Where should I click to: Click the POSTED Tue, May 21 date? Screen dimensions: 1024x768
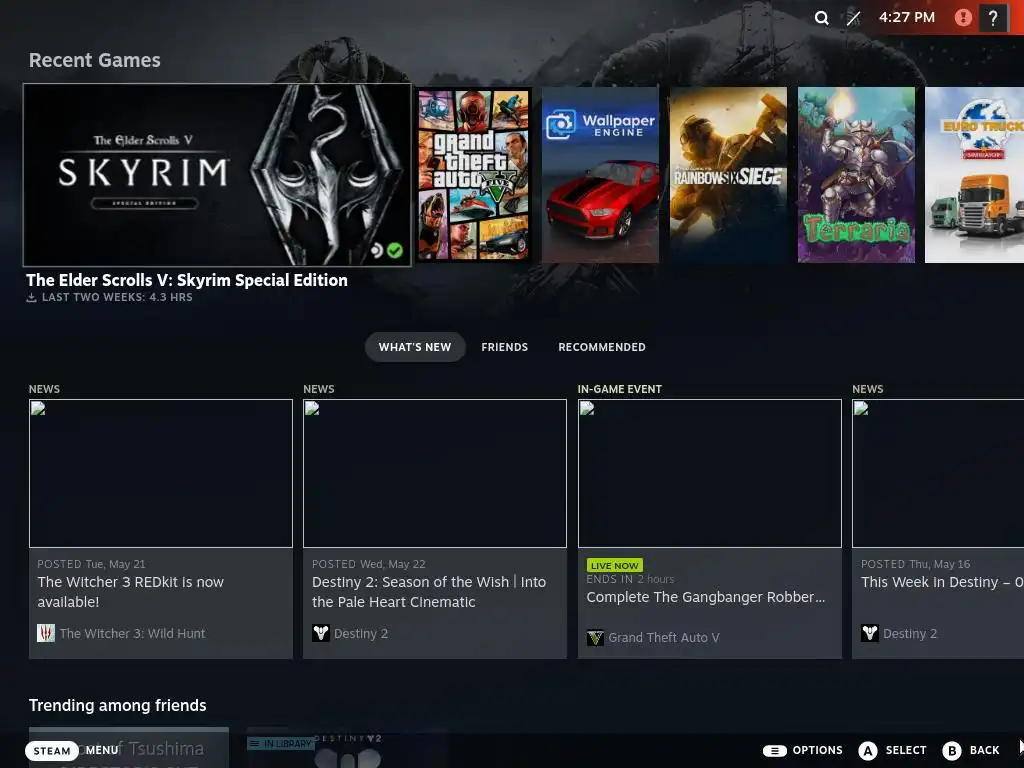(x=91, y=564)
